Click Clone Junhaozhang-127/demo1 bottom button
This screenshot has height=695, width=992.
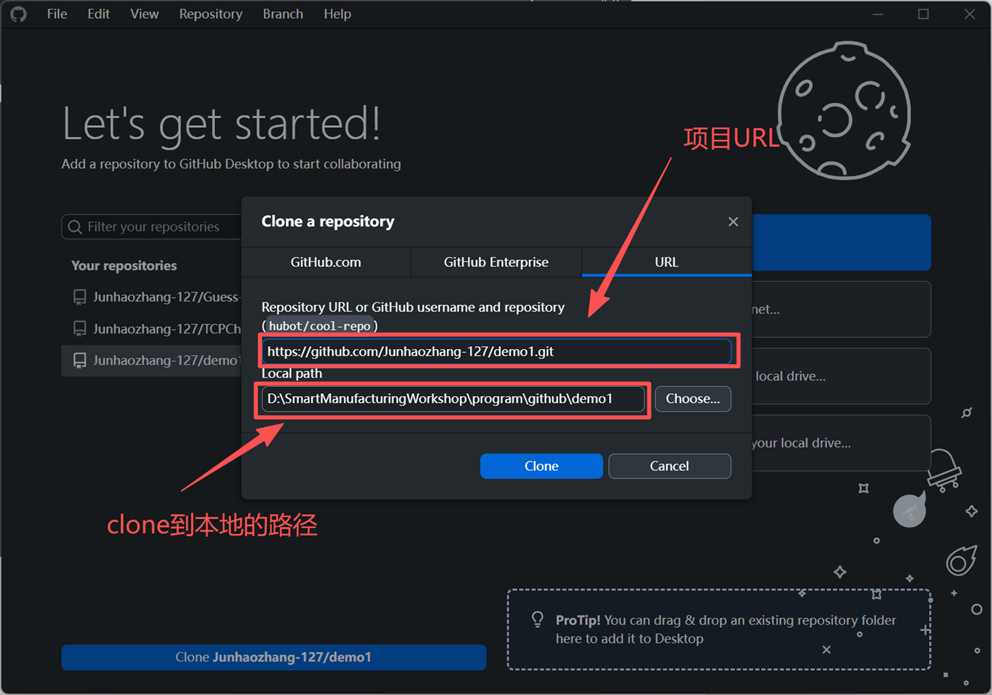(x=273, y=657)
